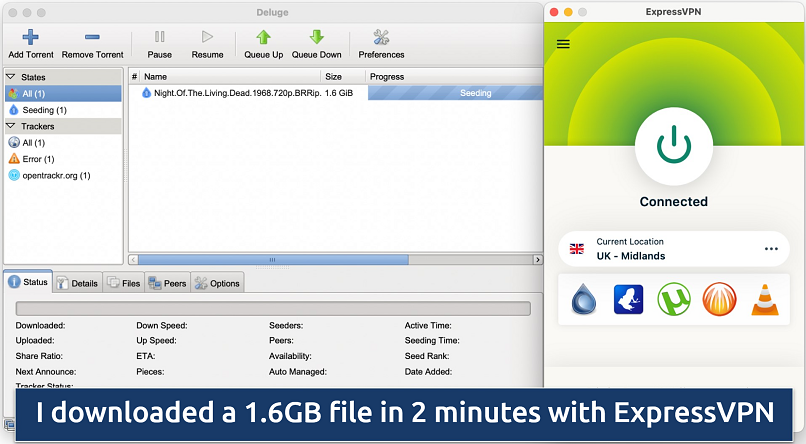Launch the blue frog app shortcut
Viewport: 806px width, 444px height.
(x=629, y=299)
